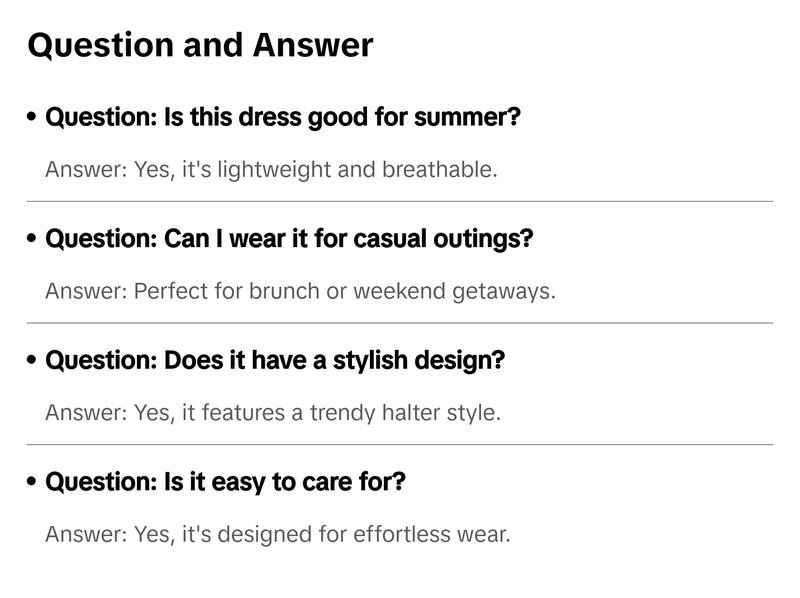Click the "Question and Answer" heading
Image resolution: width=800 pixels, height=598 pixels.
click(200, 45)
